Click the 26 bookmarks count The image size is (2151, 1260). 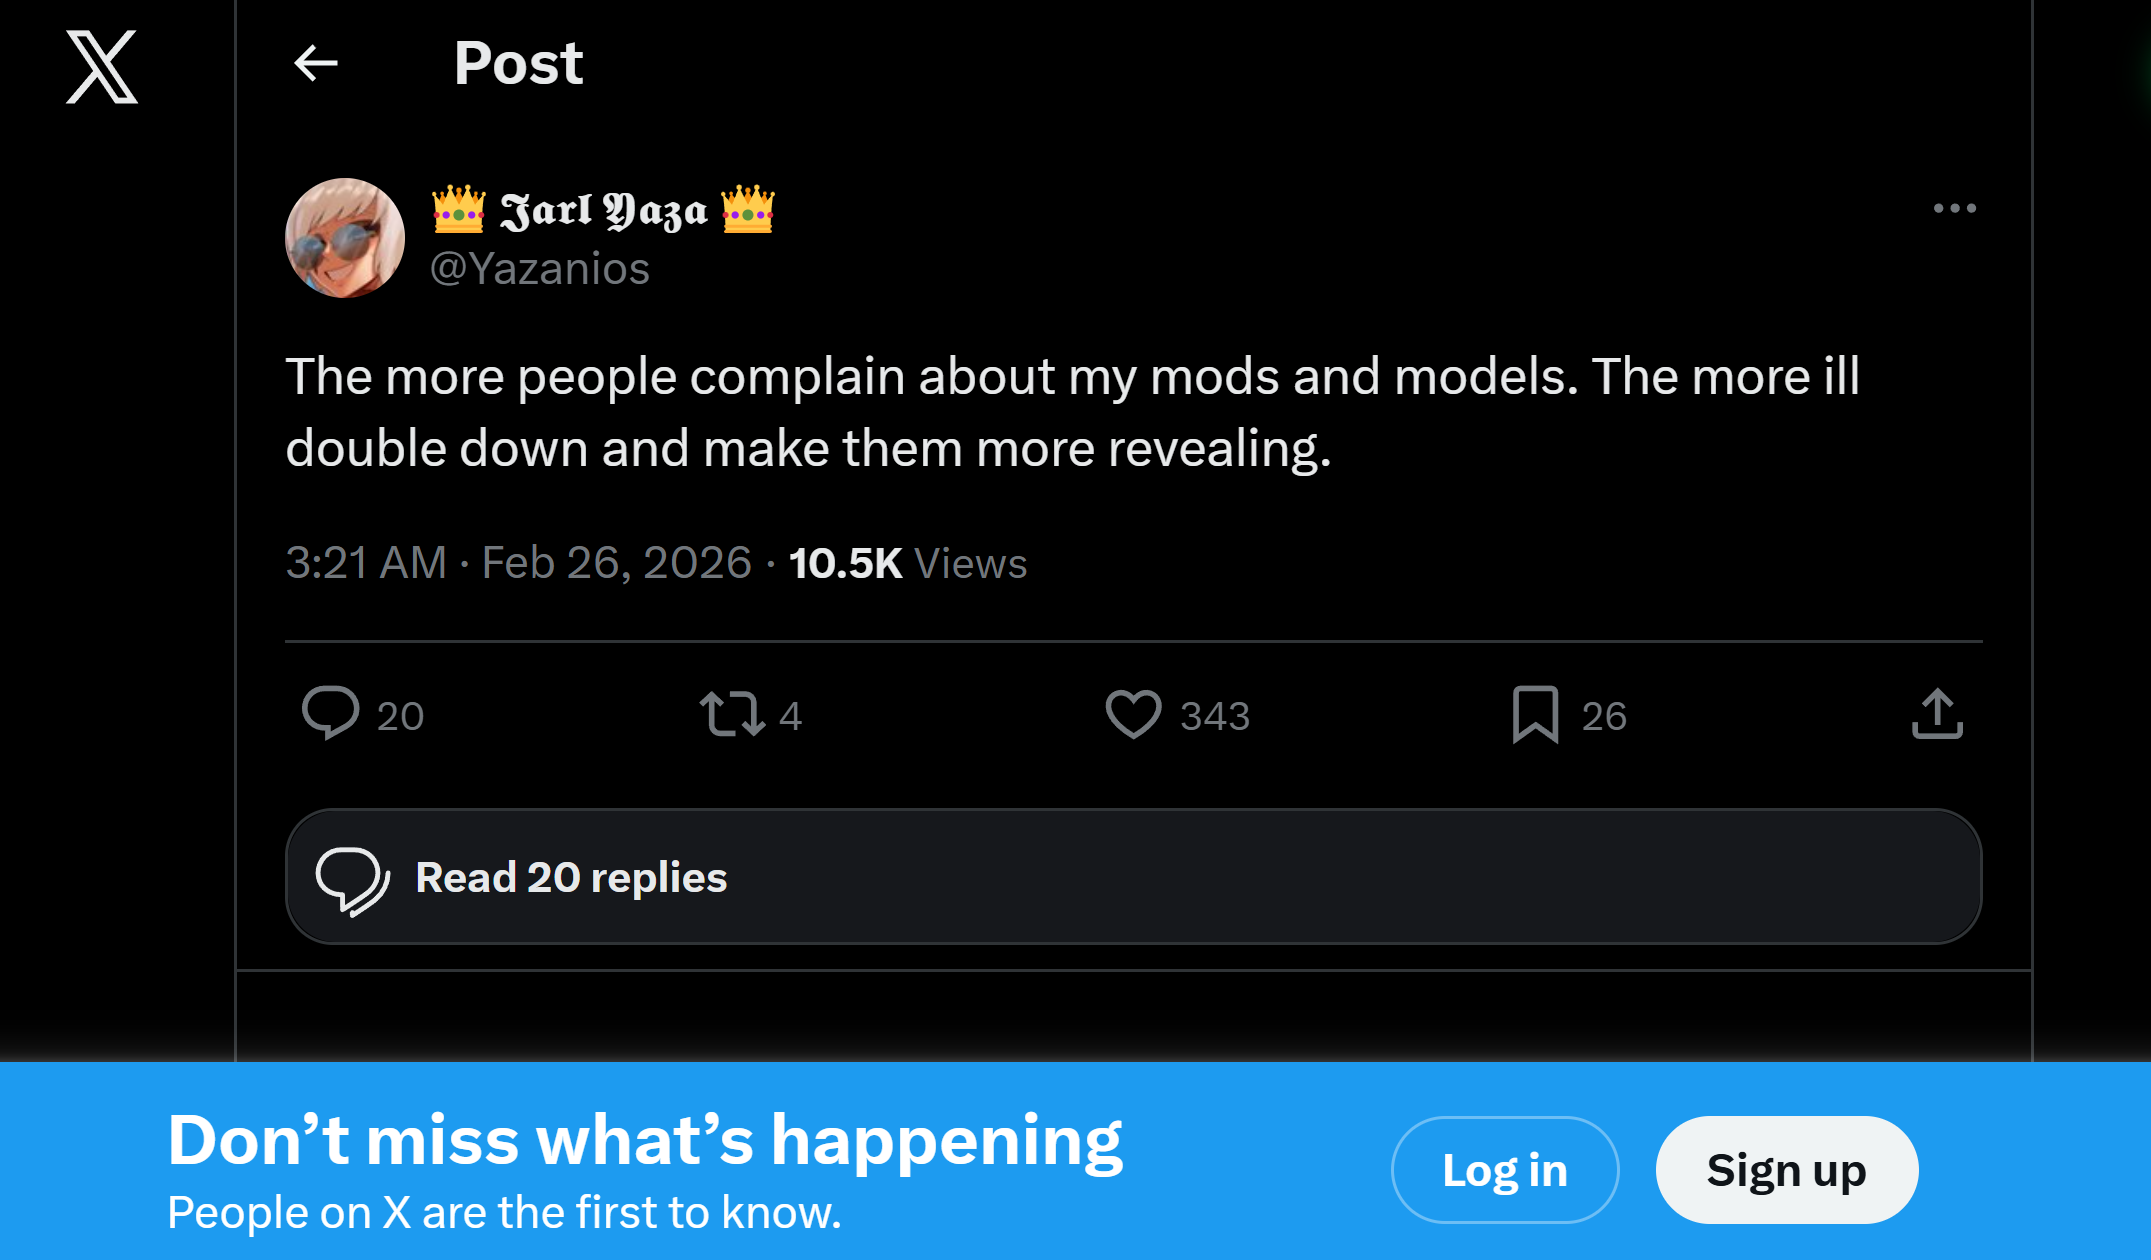[x=1604, y=716]
